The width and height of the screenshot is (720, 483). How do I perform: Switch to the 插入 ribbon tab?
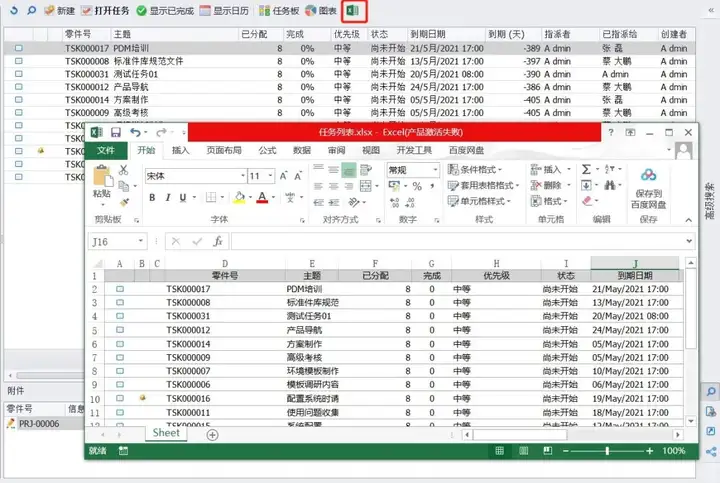[x=180, y=150]
